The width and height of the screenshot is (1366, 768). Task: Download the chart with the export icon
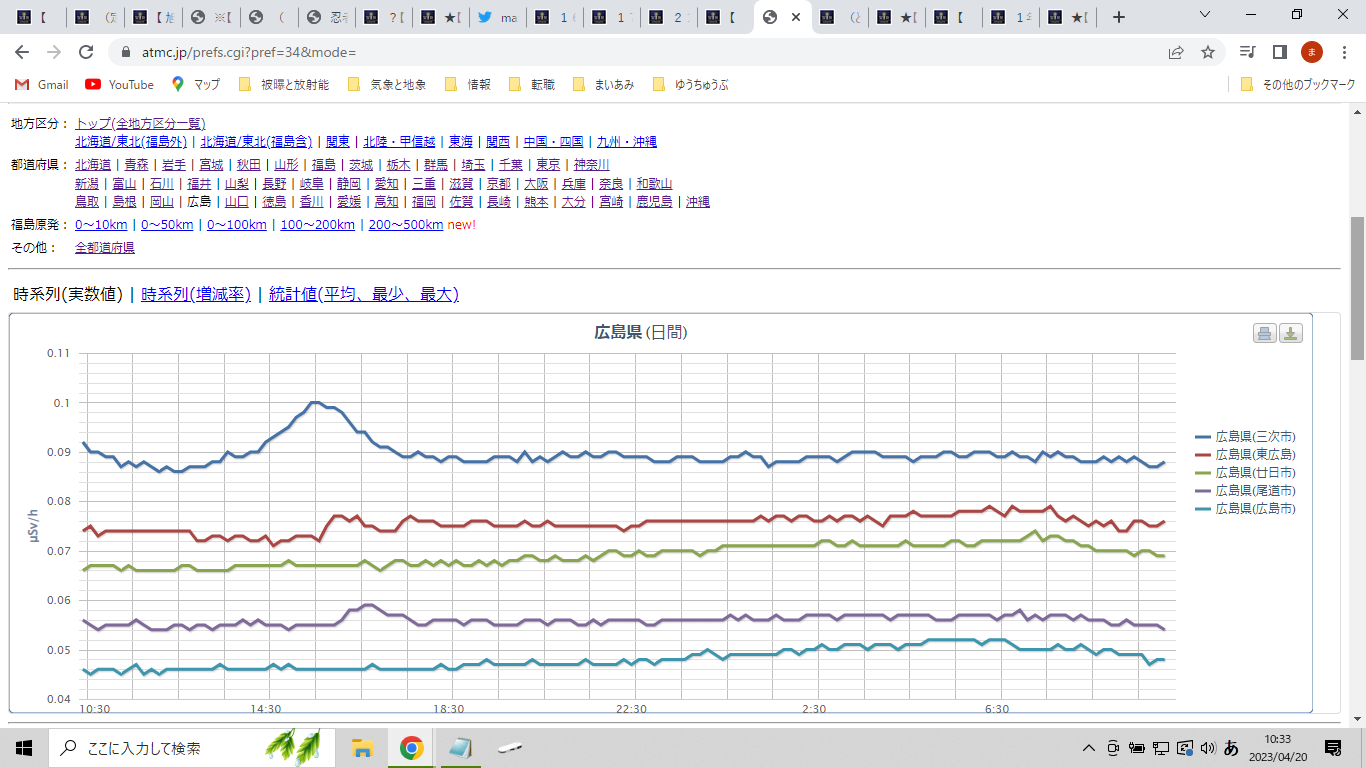click(x=1291, y=333)
